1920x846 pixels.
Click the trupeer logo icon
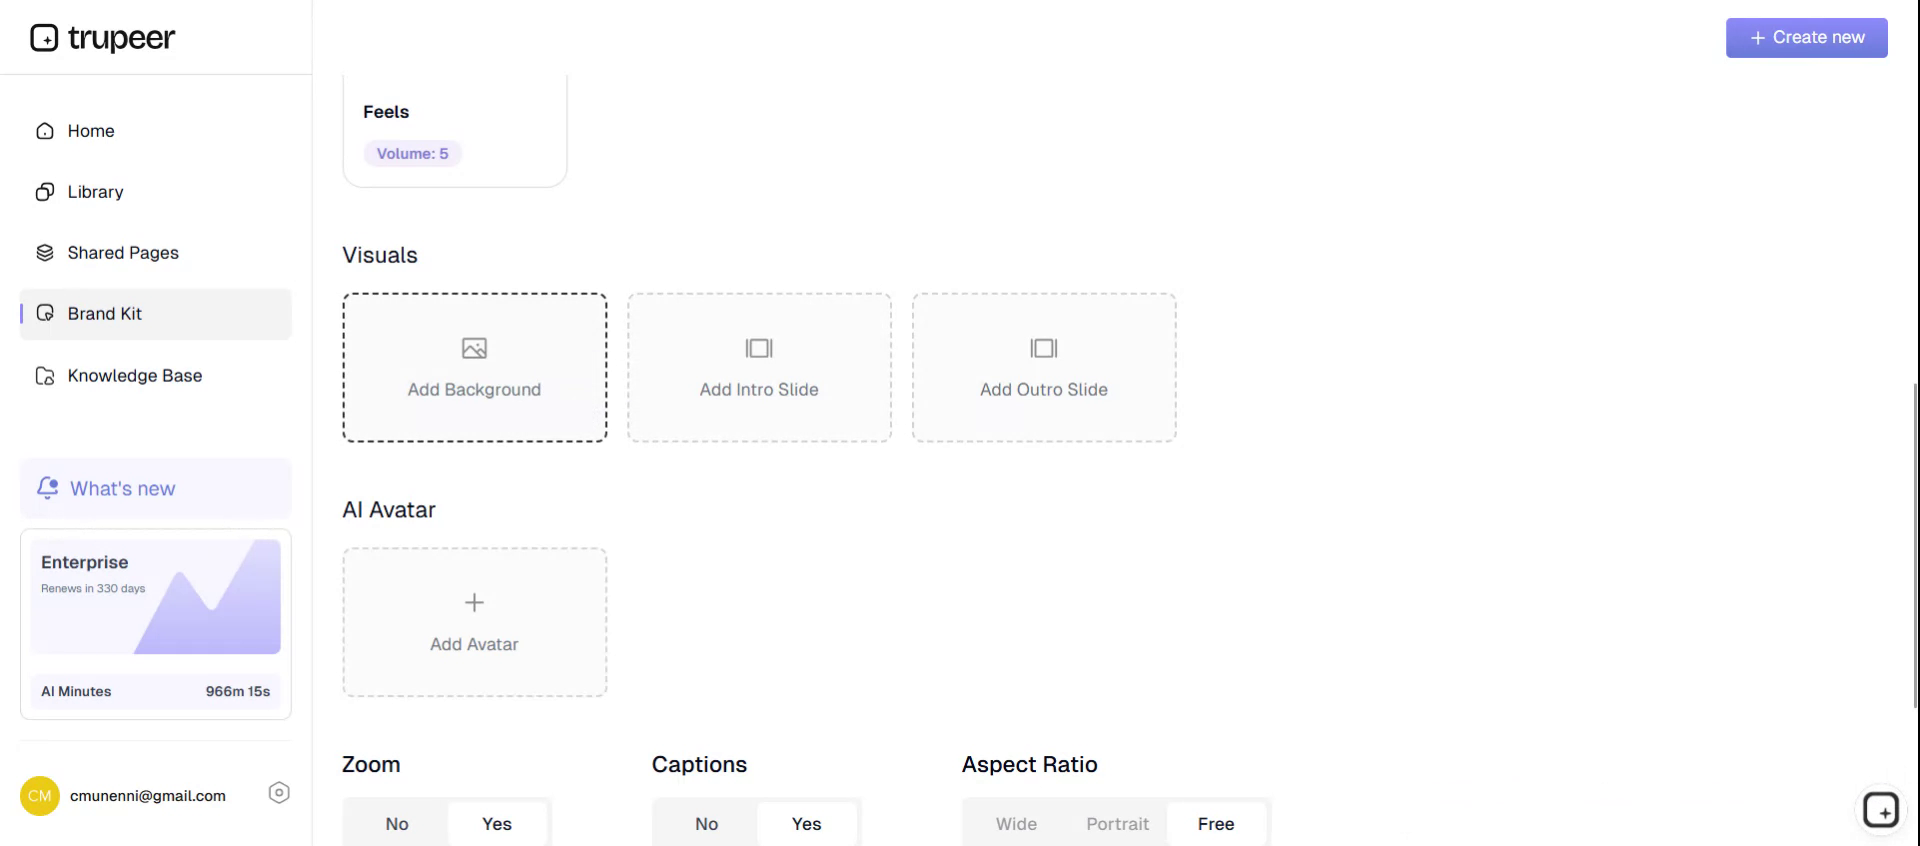point(44,38)
